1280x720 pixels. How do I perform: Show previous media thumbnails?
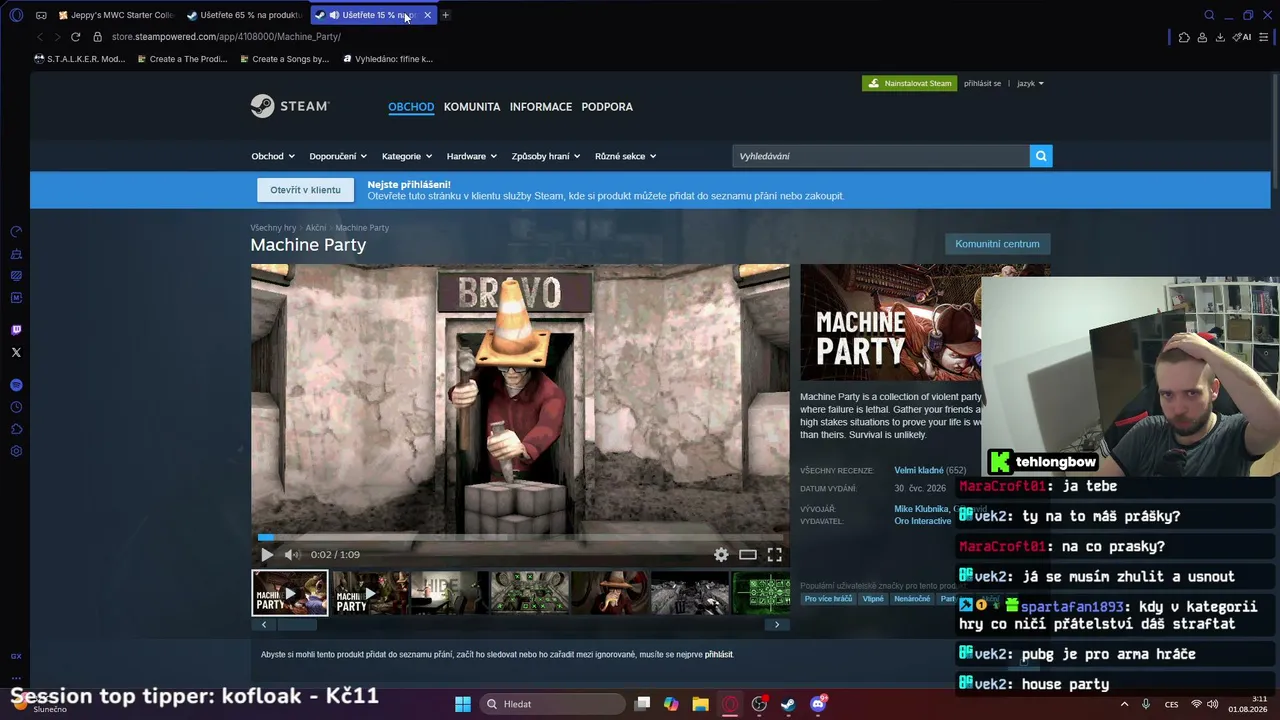(x=264, y=624)
